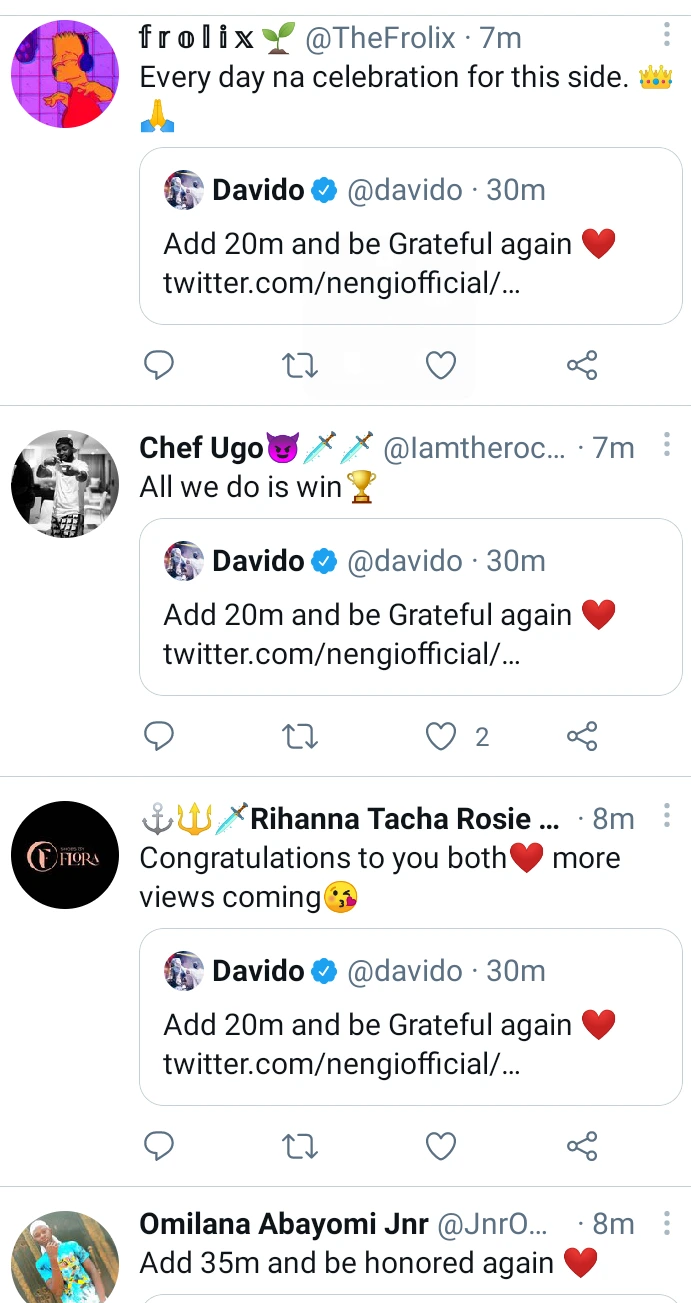Retweet Chef Ugo's tweet
The height and width of the screenshot is (1303, 691).
(300, 737)
